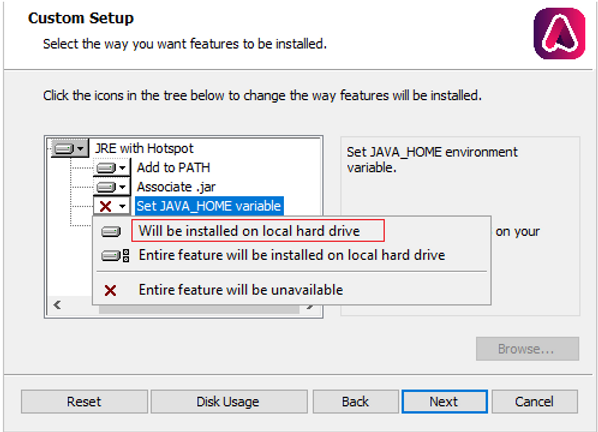Open the Disk Usage dialog
The height and width of the screenshot is (432, 598).
pos(229,401)
